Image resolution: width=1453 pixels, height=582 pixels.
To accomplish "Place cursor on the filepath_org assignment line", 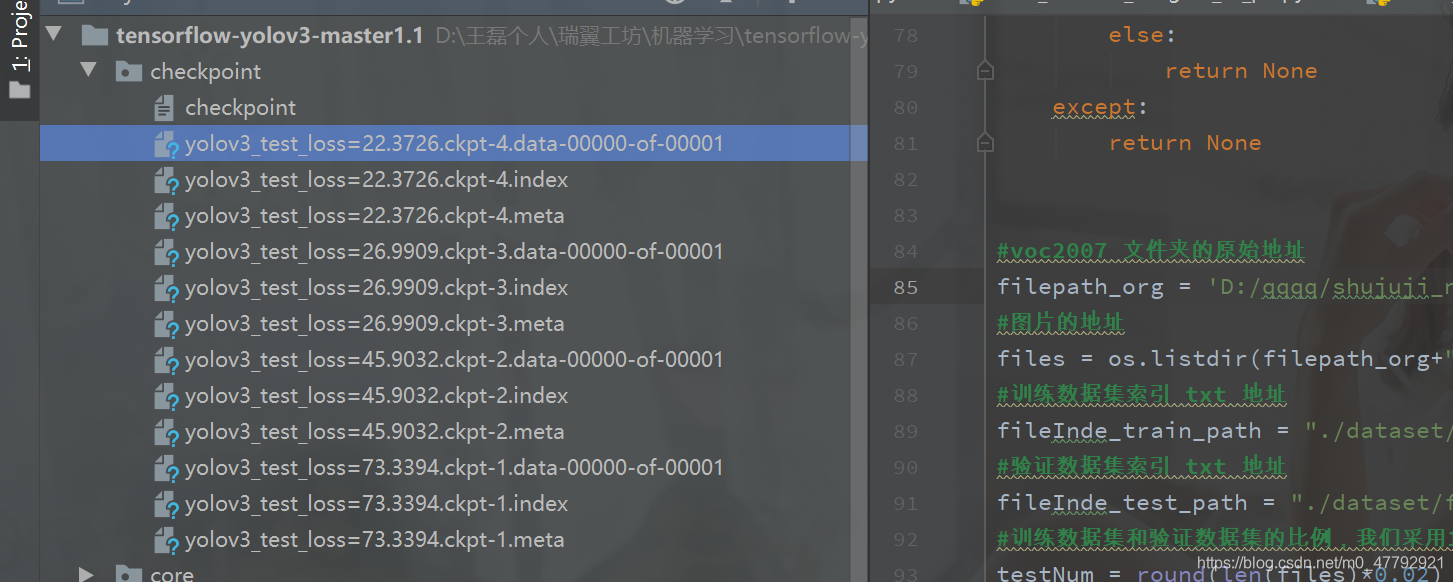I will 1224,288.
